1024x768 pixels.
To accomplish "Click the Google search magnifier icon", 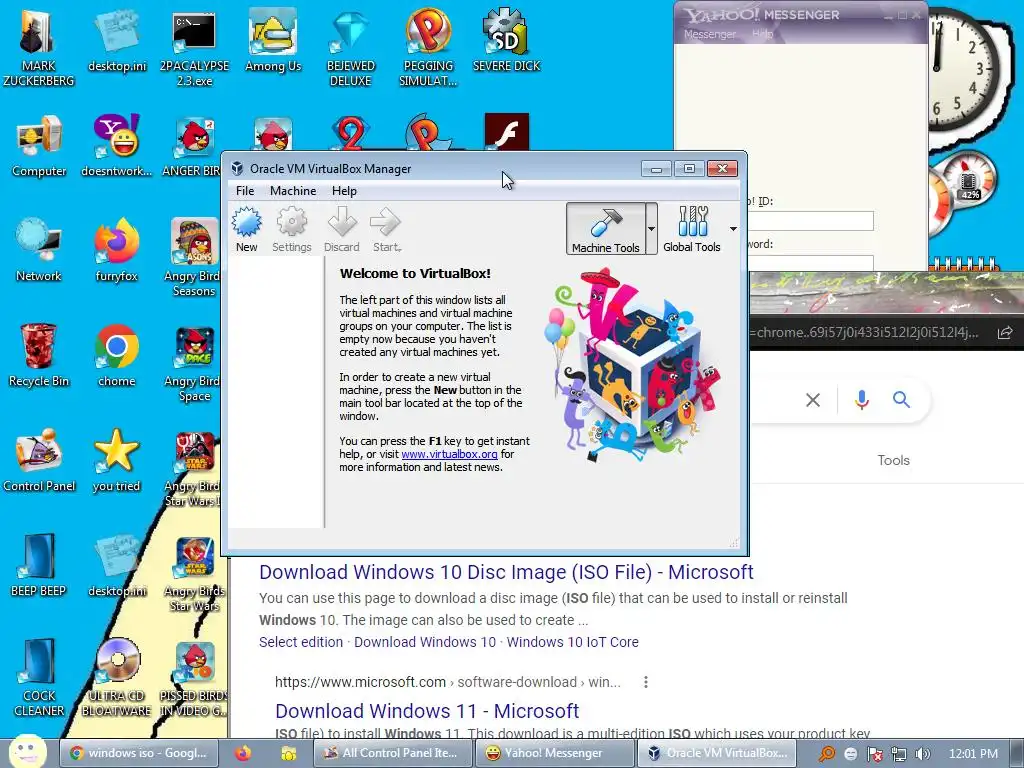I will click(902, 400).
